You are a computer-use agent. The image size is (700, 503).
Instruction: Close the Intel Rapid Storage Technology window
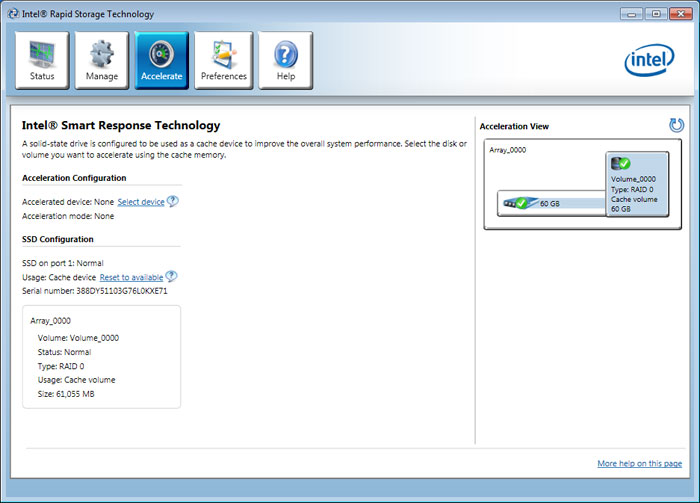(x=681, y=14)
